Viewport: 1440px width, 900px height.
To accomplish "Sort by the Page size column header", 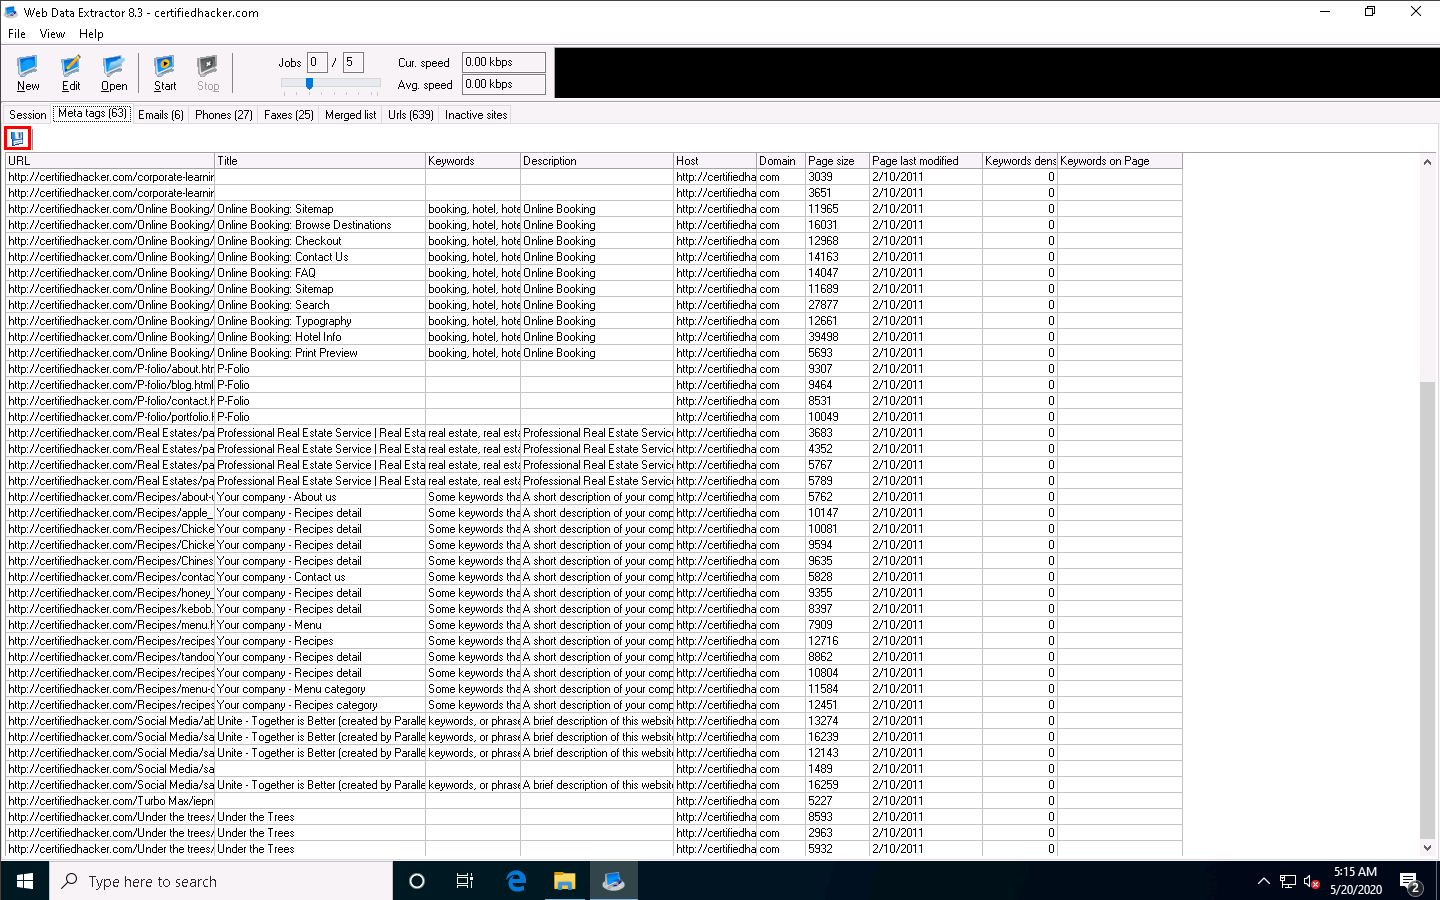I will tap(838, 161).
